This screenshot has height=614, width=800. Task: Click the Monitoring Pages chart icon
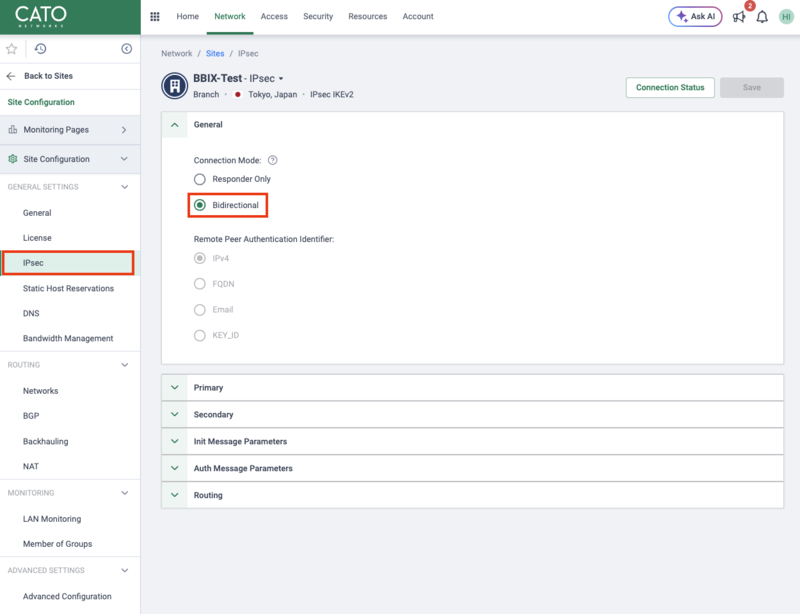coord(13,130)
